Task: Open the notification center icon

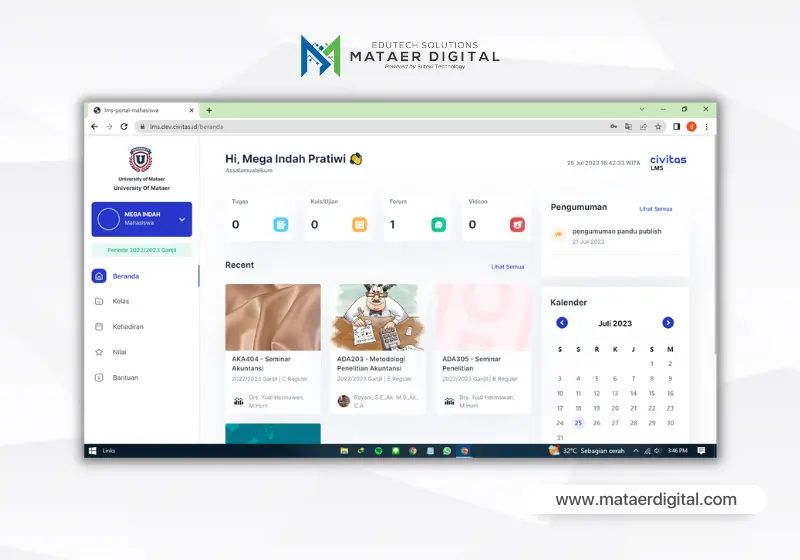Action: tap(702, 451)
